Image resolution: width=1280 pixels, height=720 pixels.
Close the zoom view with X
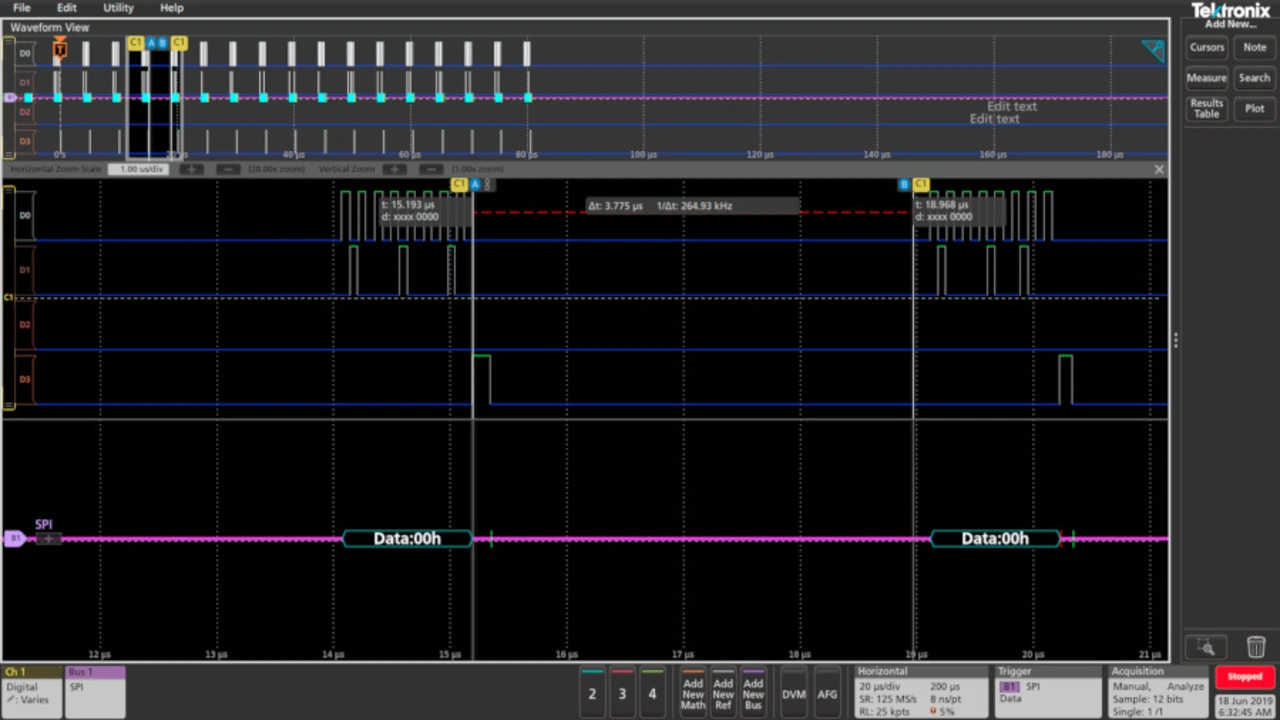(1159, 170)
